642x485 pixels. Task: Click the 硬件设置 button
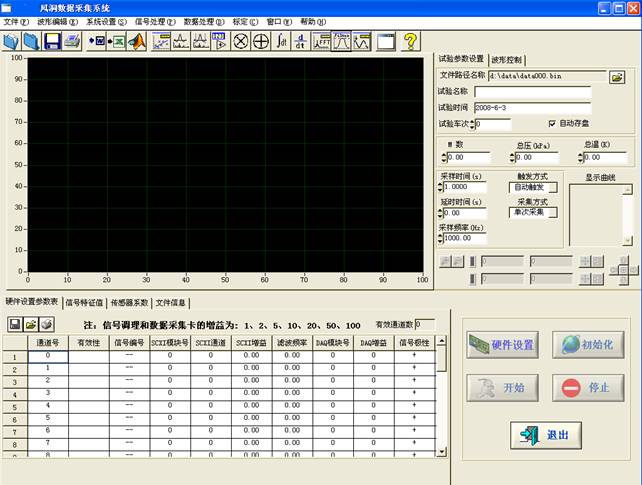point(502,345)
